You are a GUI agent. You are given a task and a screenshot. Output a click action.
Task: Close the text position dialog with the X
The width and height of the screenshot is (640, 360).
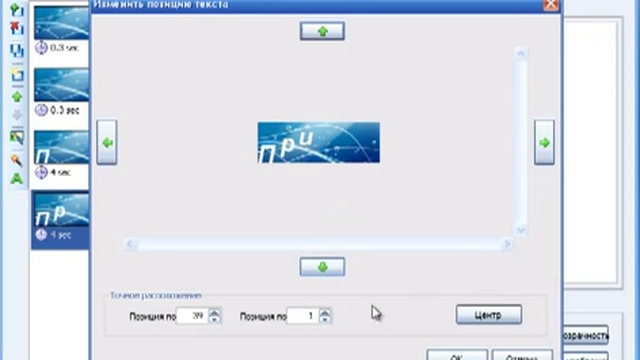(551, 4)
